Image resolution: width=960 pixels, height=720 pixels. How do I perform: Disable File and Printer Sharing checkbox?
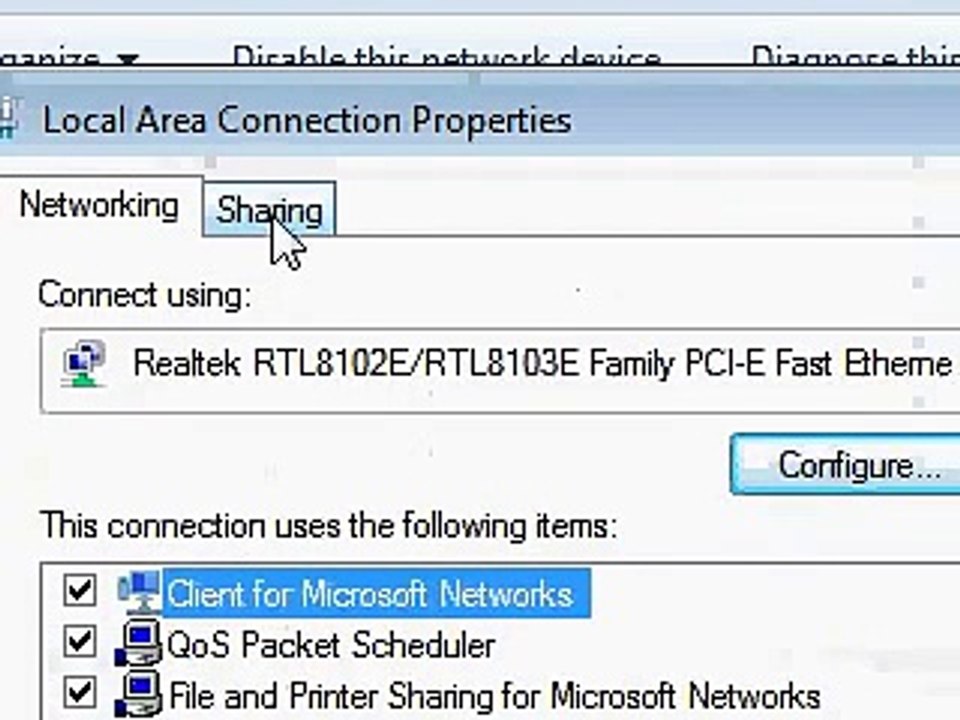click(x=80, y=693)
